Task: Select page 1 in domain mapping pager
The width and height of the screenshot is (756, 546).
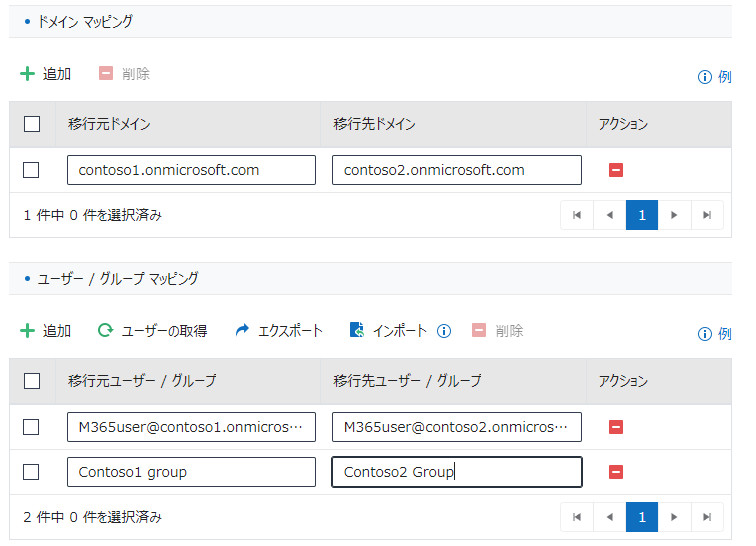Action: (642, 215)
